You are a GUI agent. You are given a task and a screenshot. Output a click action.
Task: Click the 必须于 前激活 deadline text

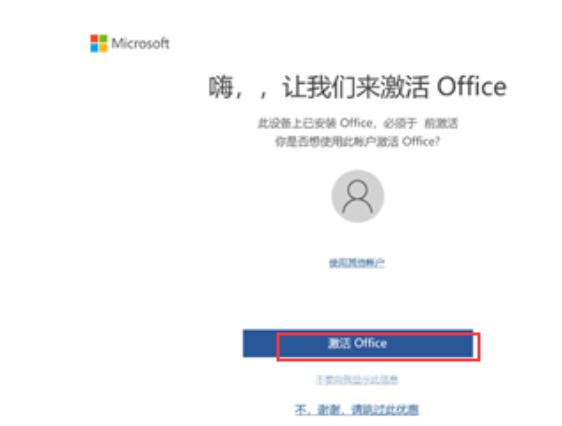421,123
